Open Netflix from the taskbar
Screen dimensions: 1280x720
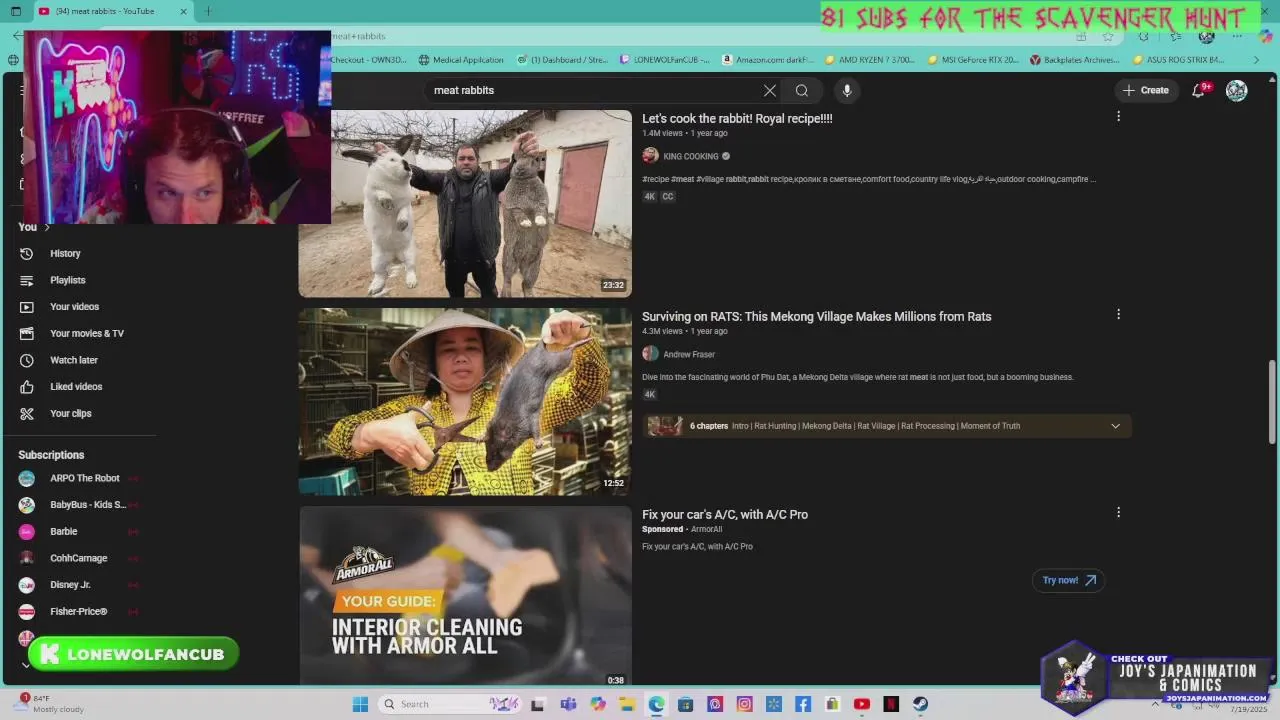891,704
